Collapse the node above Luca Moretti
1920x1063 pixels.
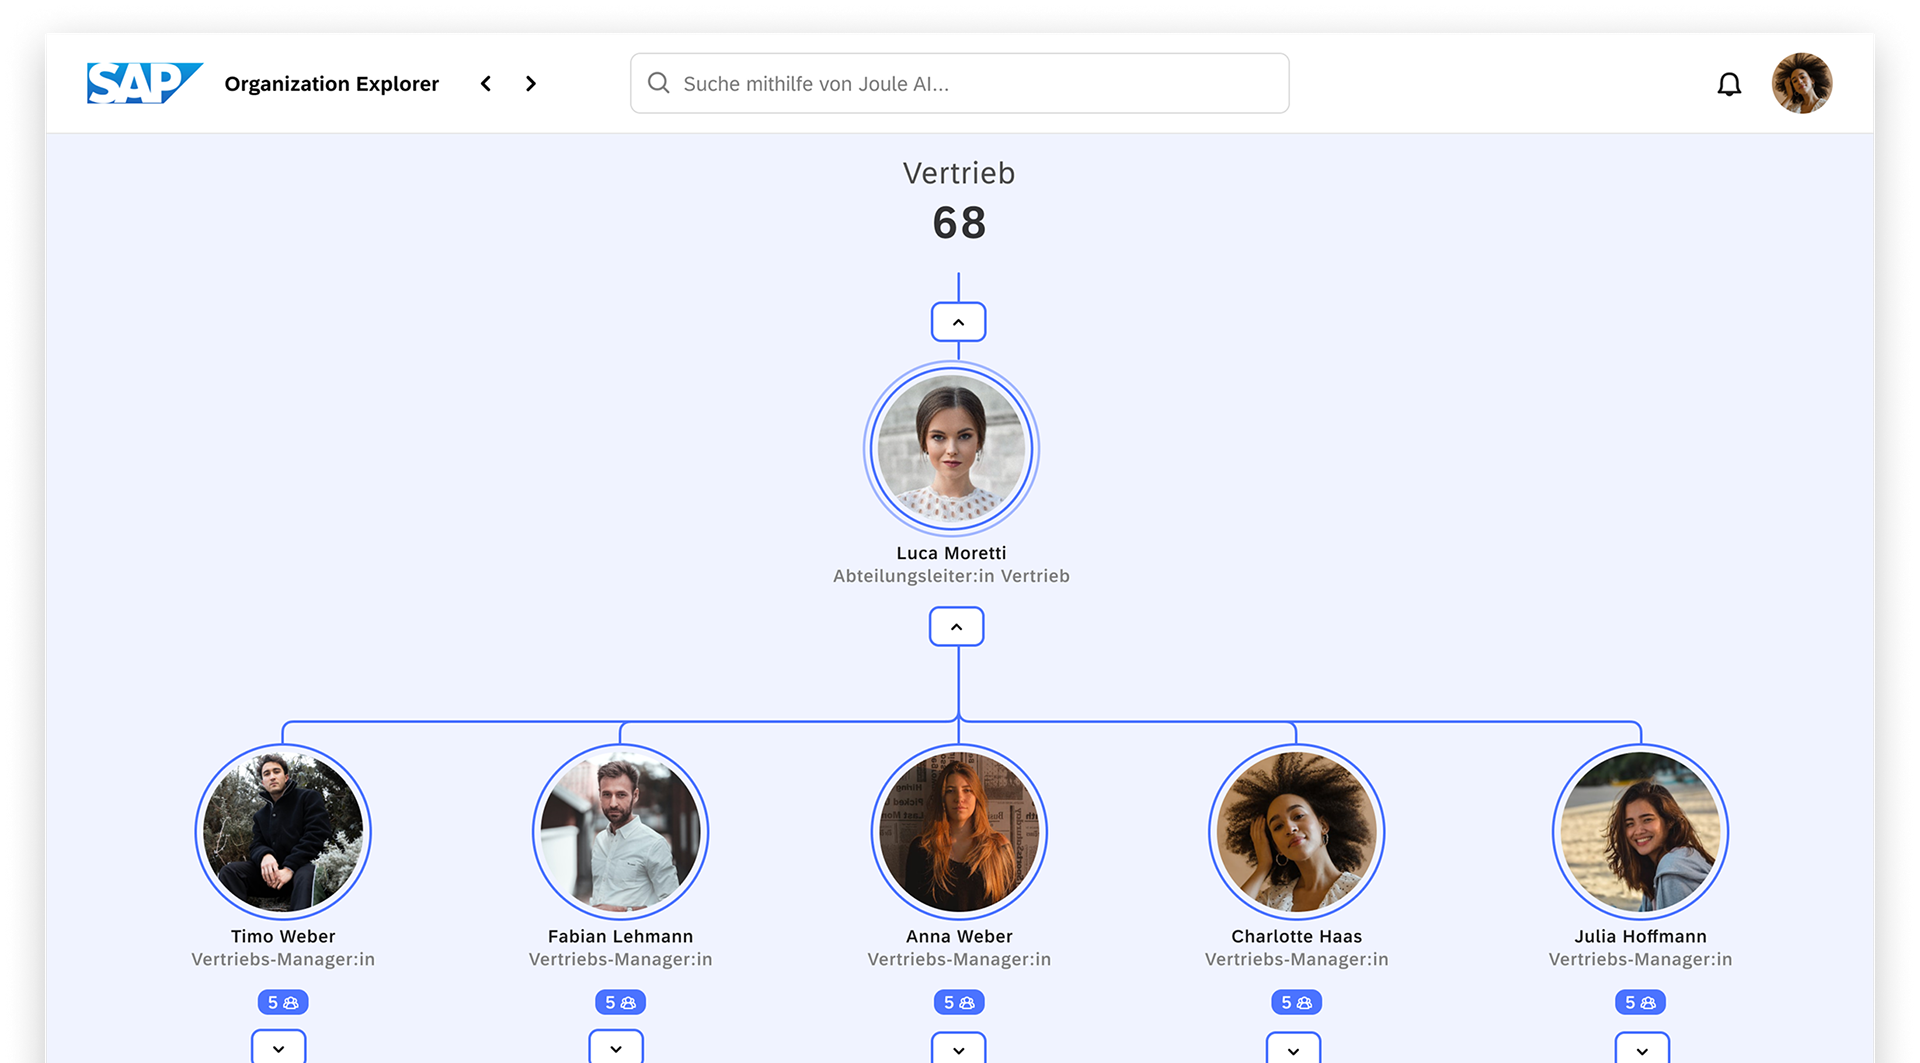coord(958,322)
